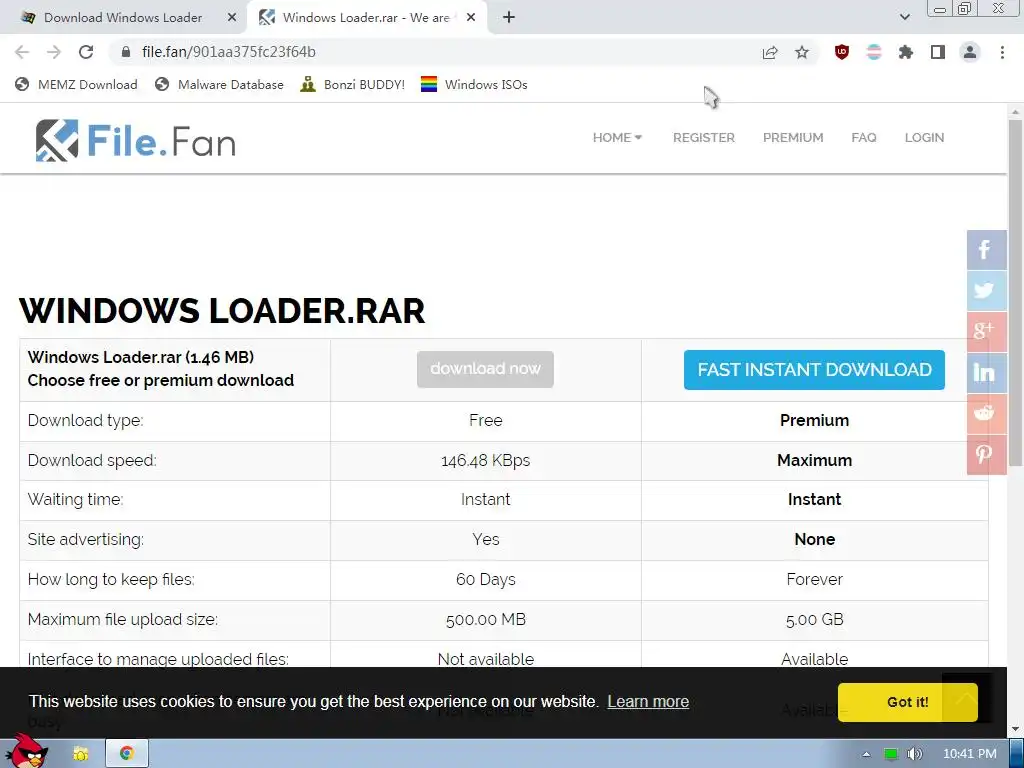Click the striped flag extension icon
Viewport: 1024px width, 768px height.
tap(874, 52)
